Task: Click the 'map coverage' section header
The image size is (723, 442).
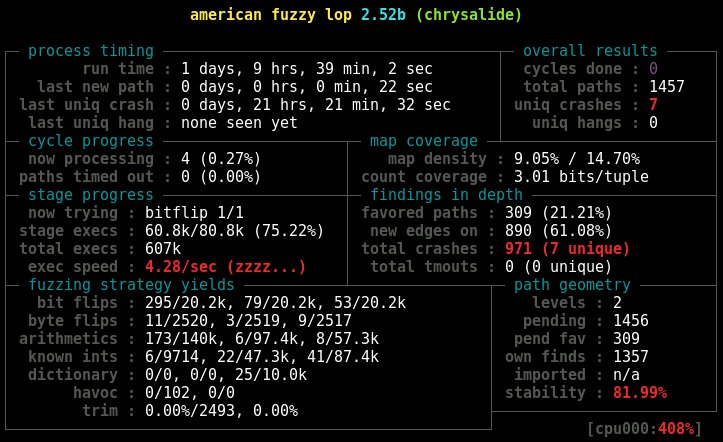Action: (x=424, y=141)
